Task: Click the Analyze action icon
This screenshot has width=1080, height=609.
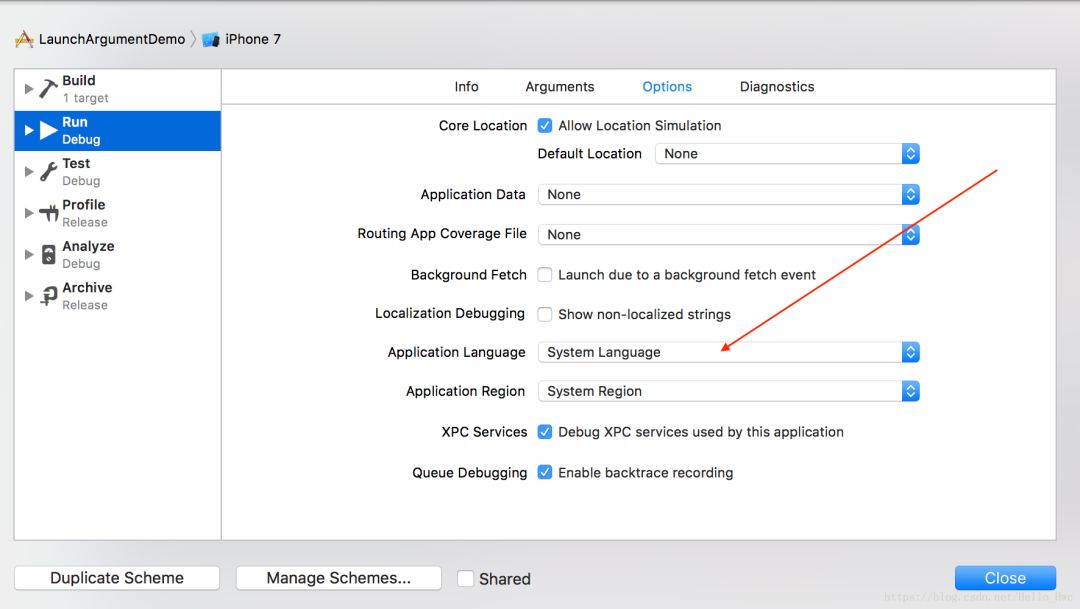Action: click(x=48, y=254)
